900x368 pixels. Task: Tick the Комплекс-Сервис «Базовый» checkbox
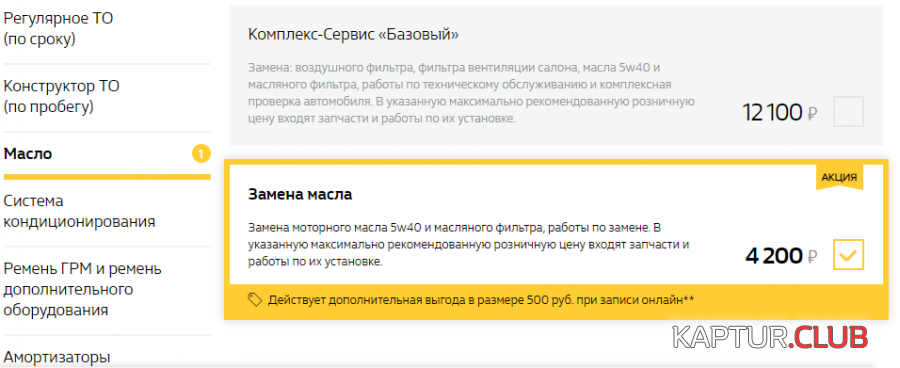tap(848, 111)
